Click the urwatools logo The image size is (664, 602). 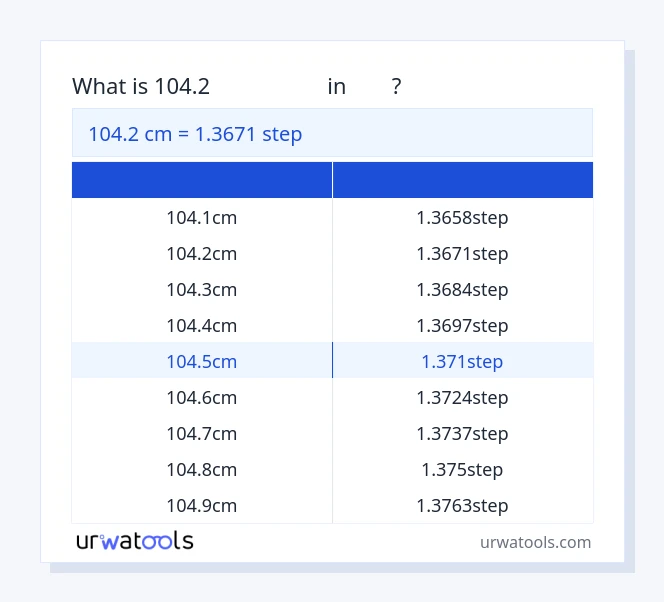[134, 541]
